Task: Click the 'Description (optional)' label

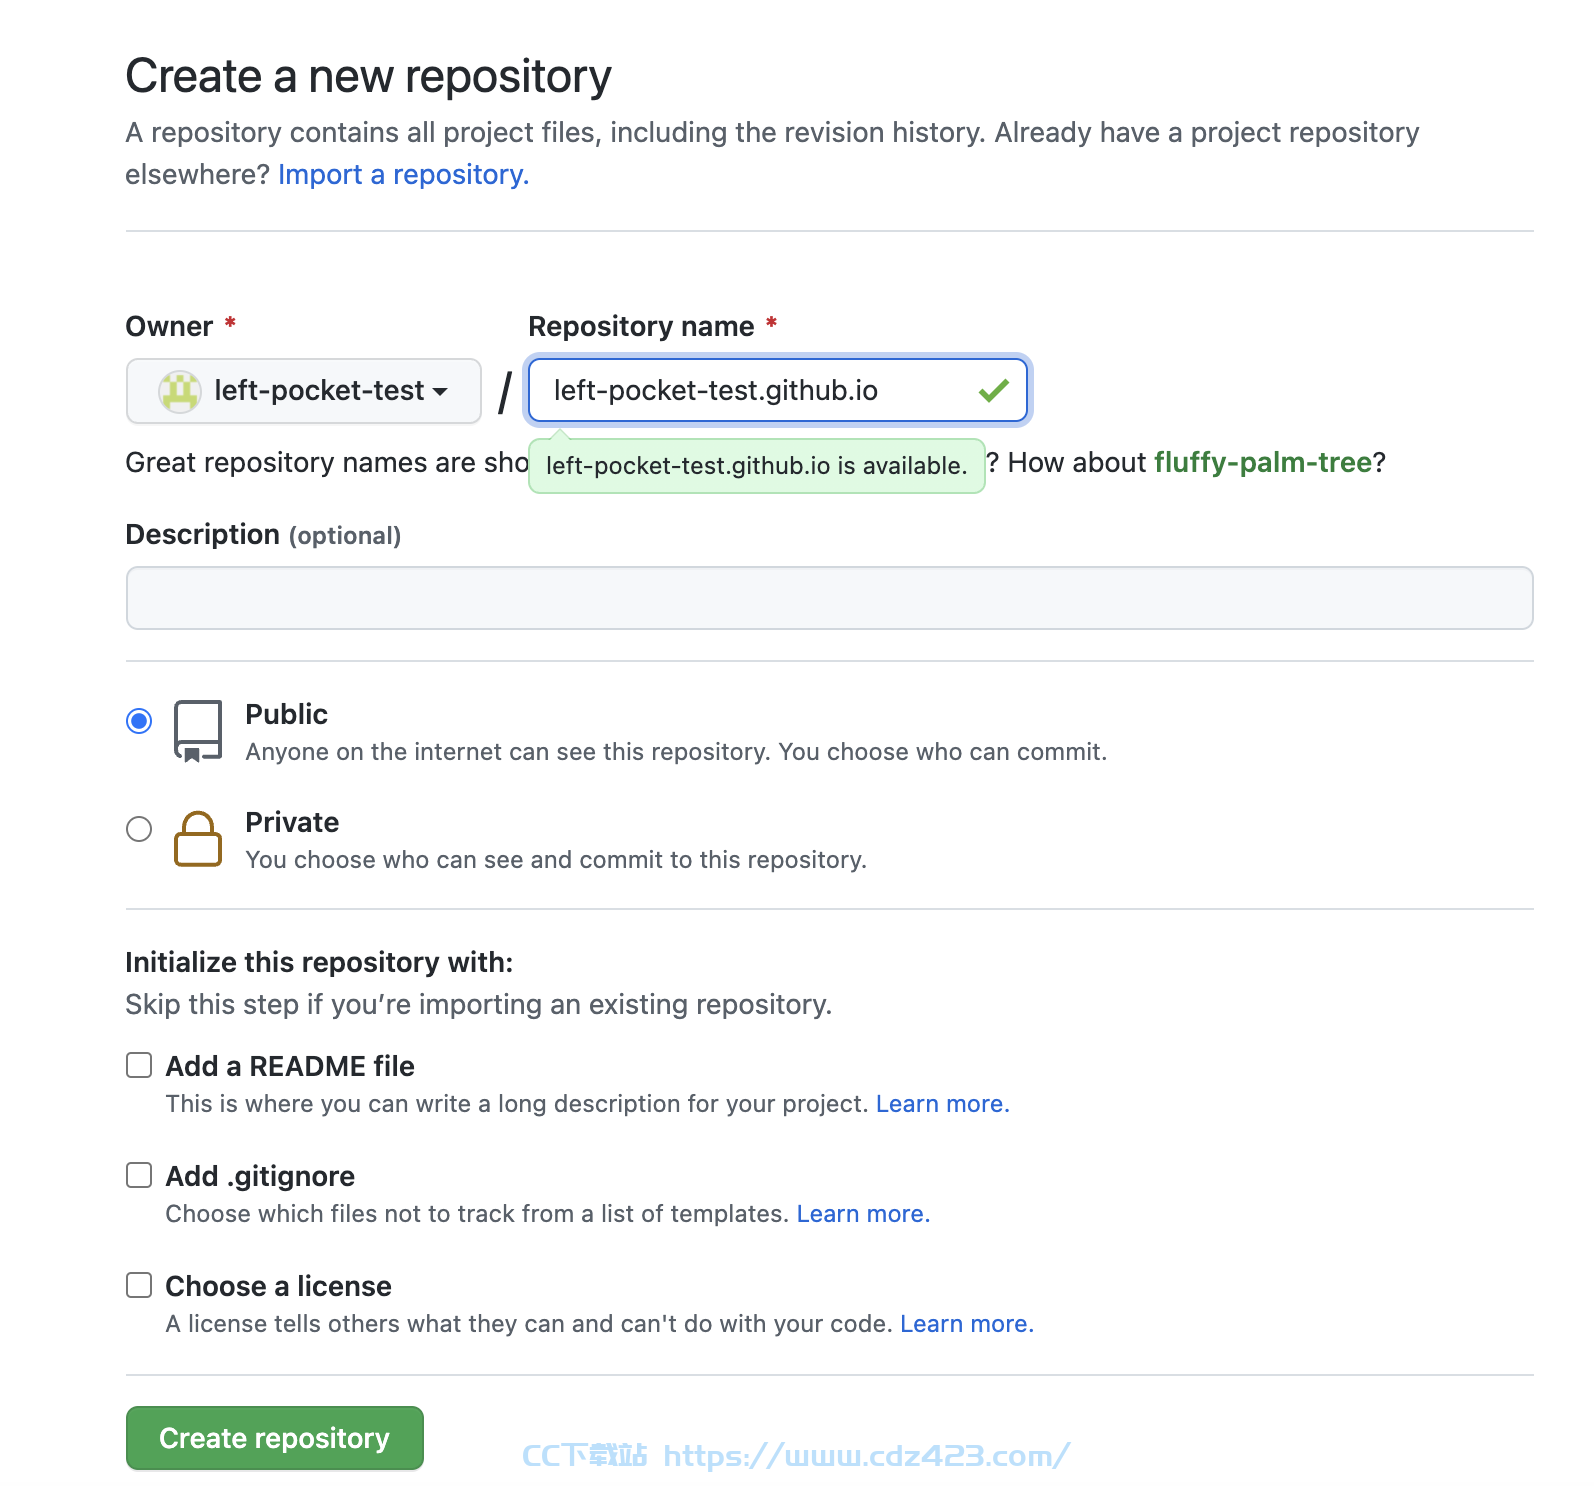Action: click(x=263, y=535)
